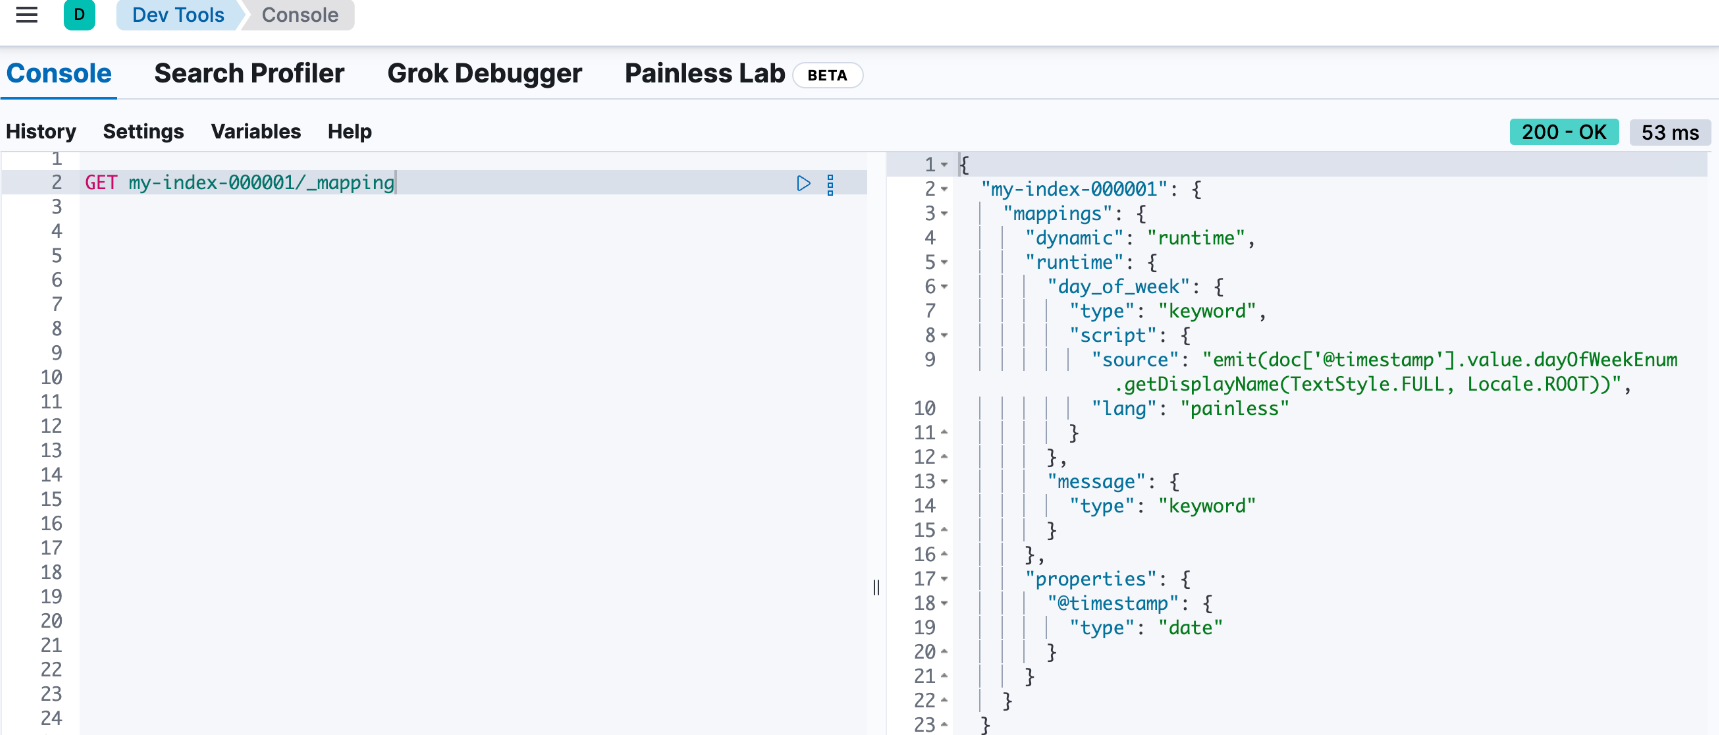Click the 200 - OK status badge

[x=1563, y=132]
